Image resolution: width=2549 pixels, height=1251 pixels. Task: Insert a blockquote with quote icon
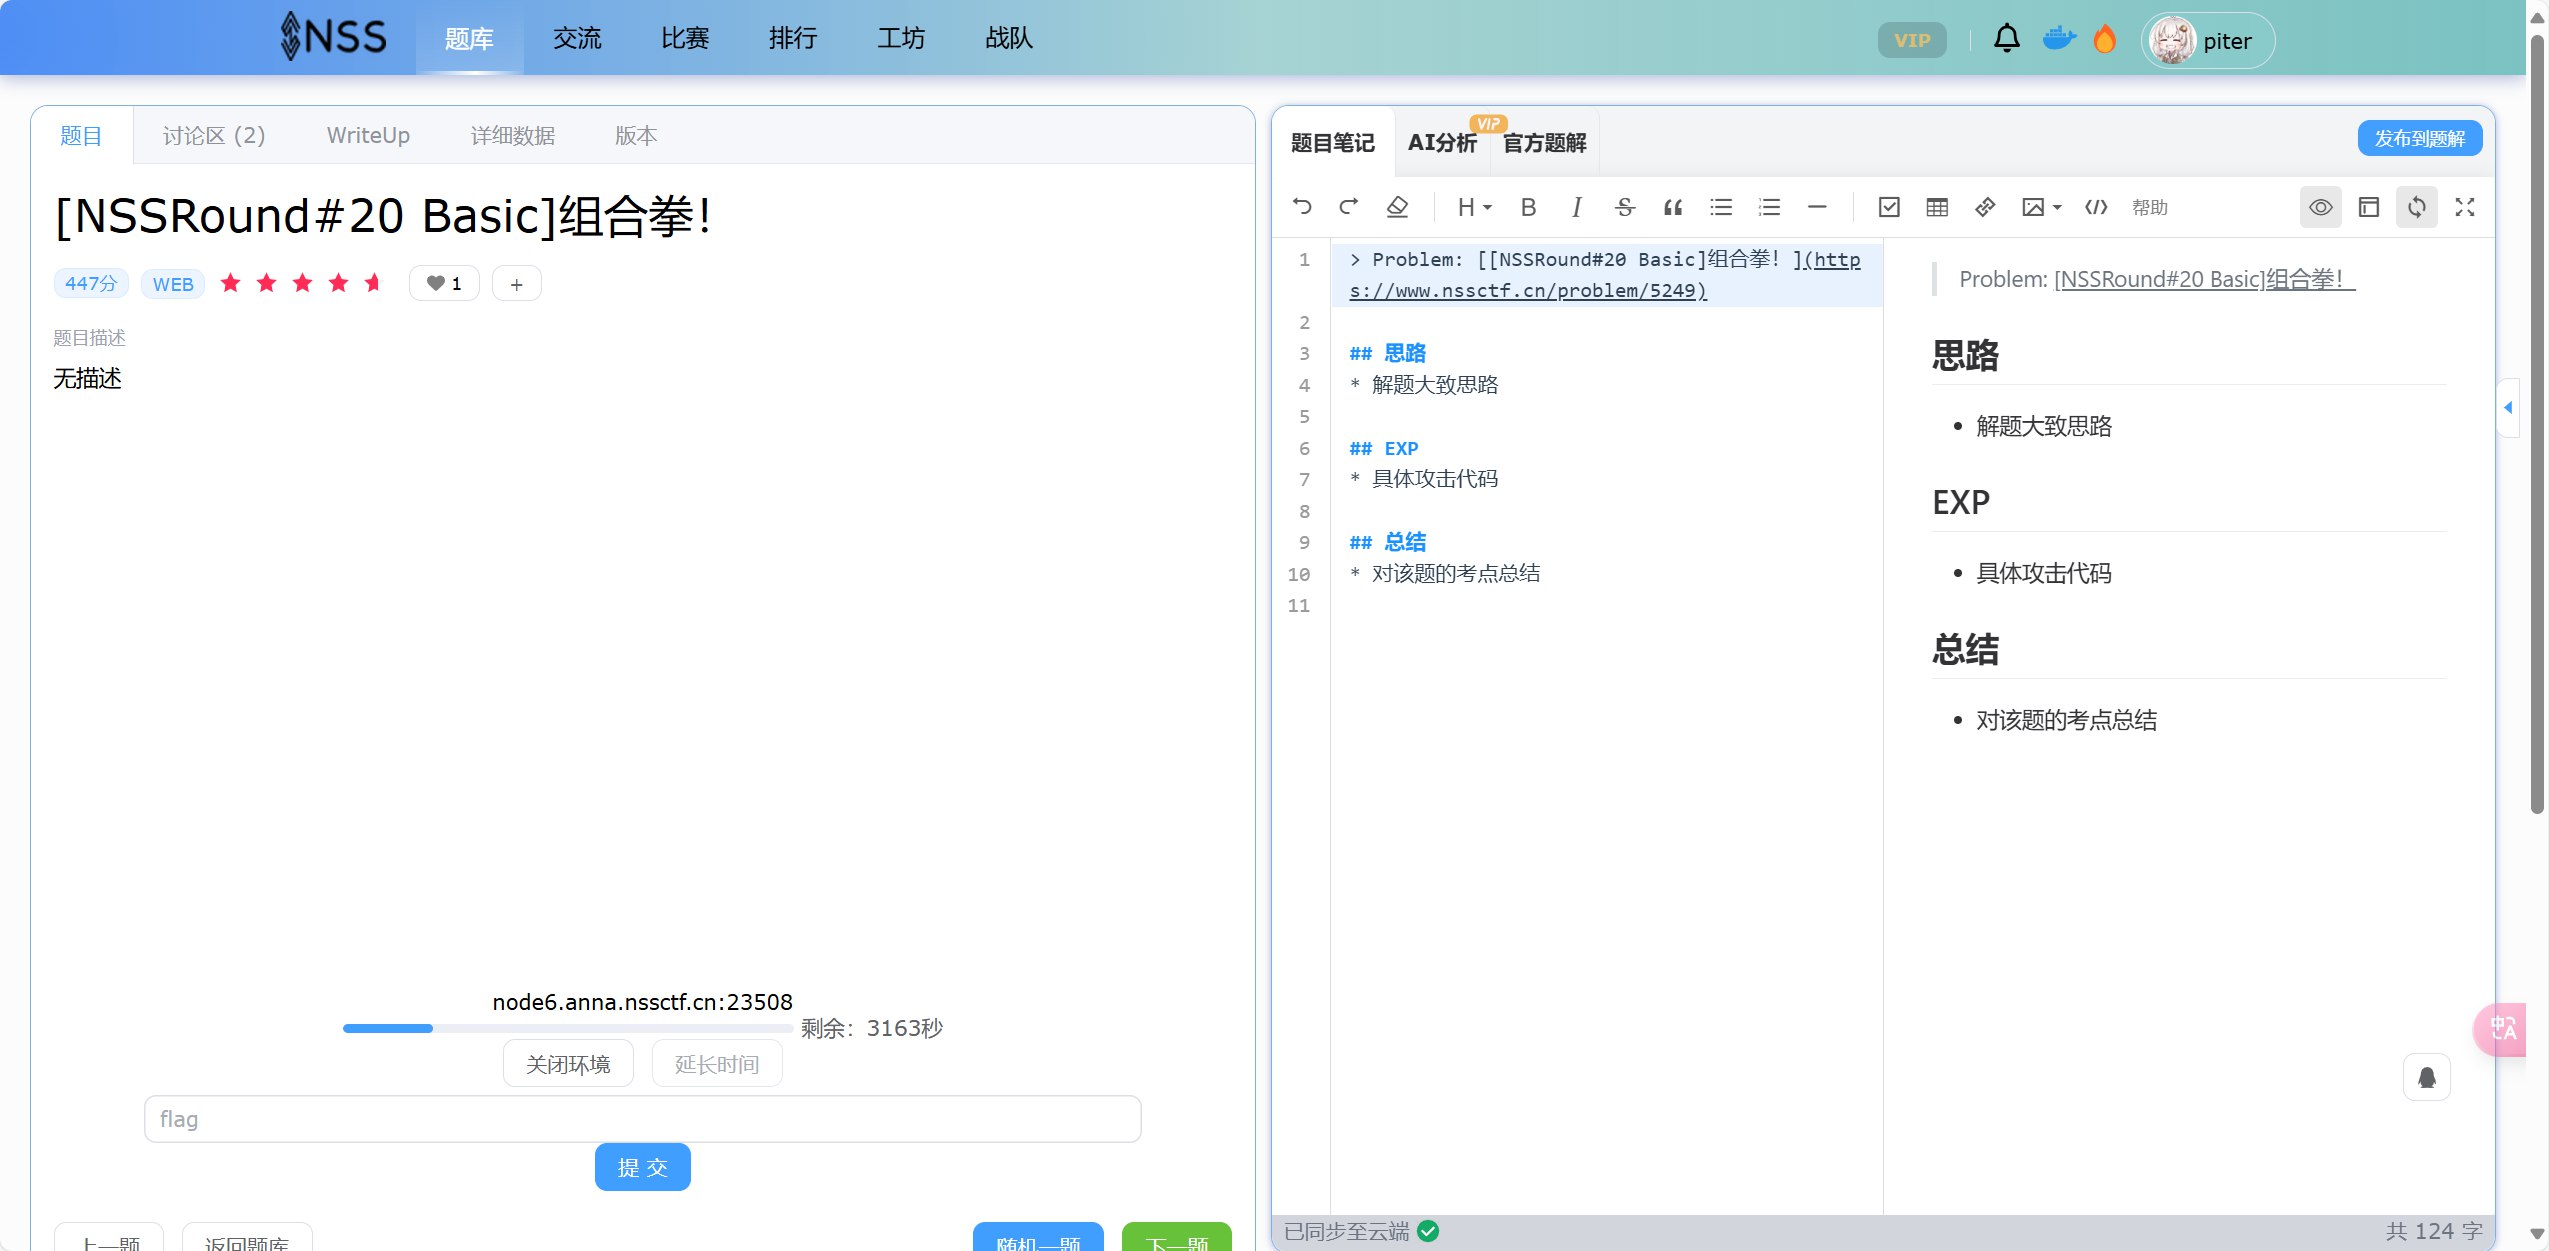[x=1672, y=207]
